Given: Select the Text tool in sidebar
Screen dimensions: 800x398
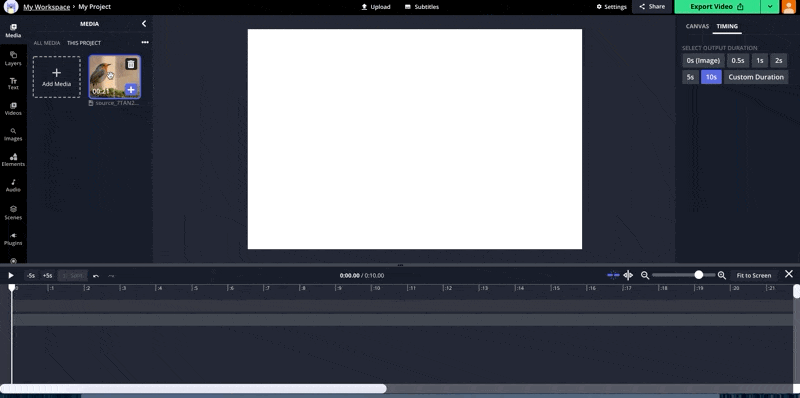Looking at the screenshot, I should tap(13, 84).
